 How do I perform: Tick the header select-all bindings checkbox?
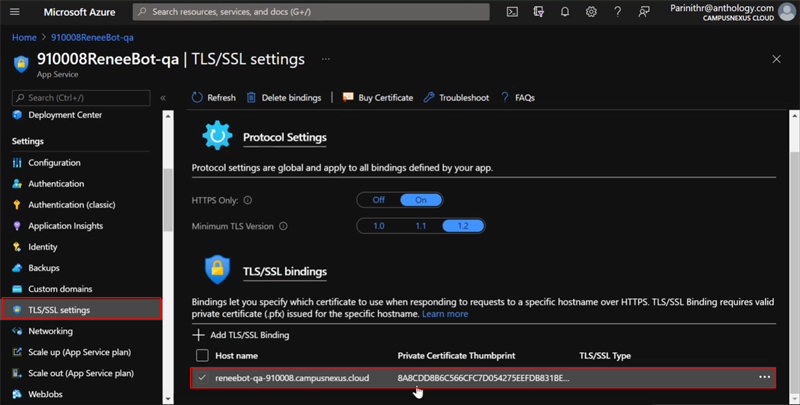tap(203, 356)
